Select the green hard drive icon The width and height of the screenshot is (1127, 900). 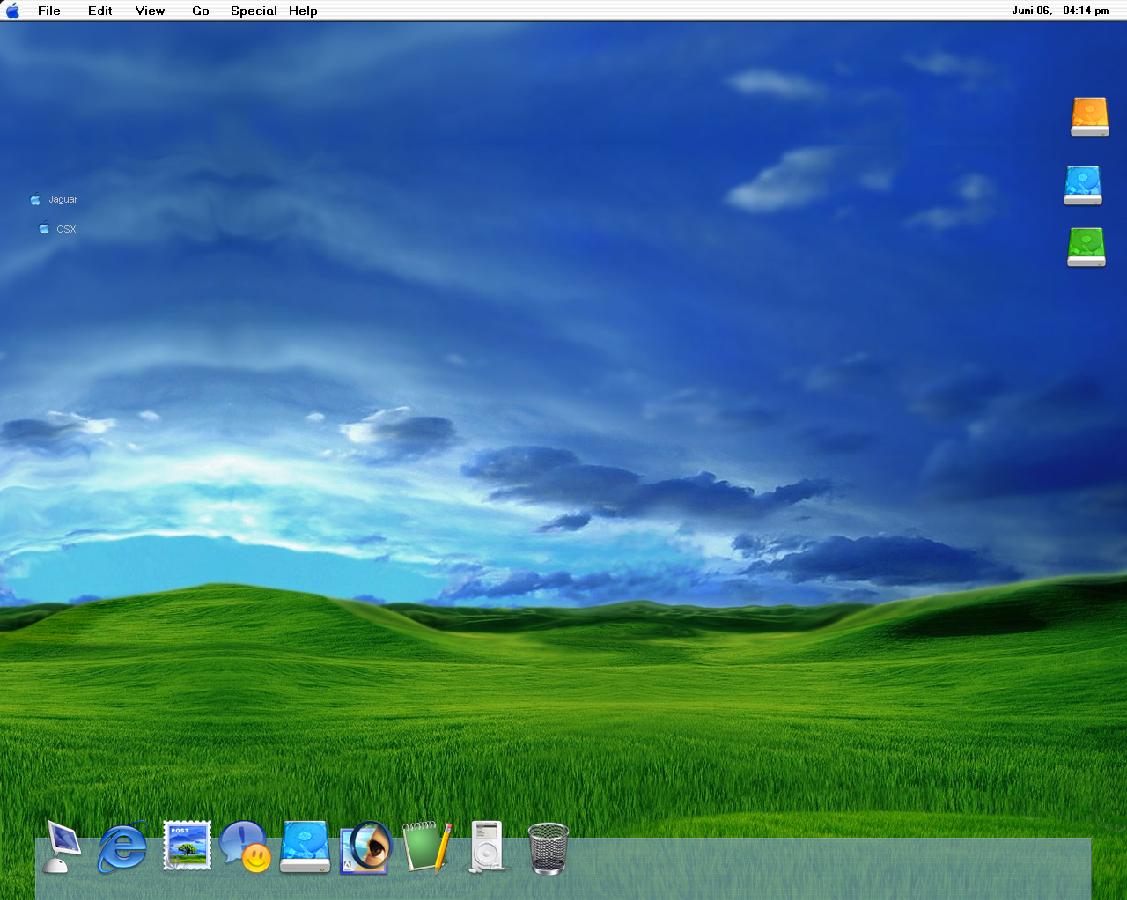(x=1086, y=247)
